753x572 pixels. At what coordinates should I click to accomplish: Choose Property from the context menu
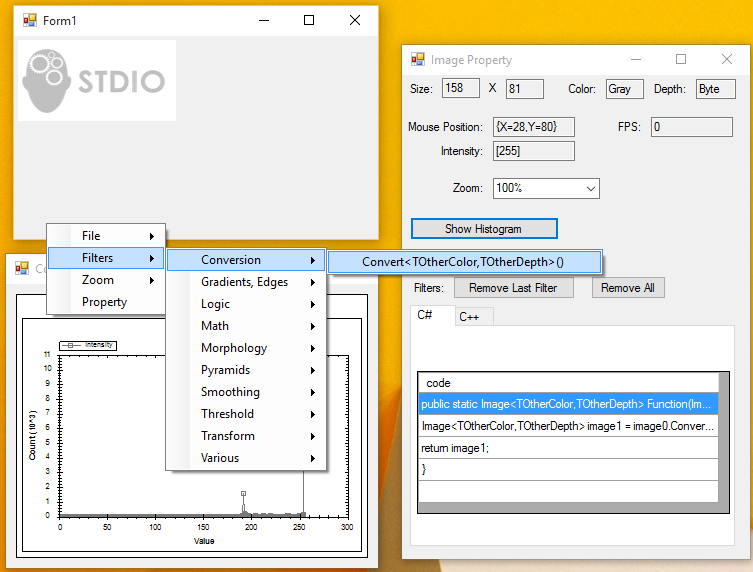tap(106, 302)
